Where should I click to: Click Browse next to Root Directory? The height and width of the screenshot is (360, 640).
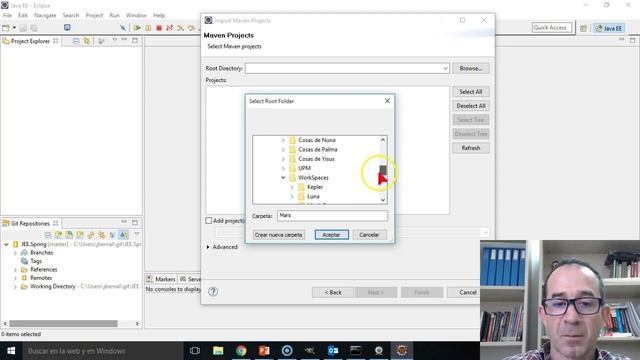[471, 68]
